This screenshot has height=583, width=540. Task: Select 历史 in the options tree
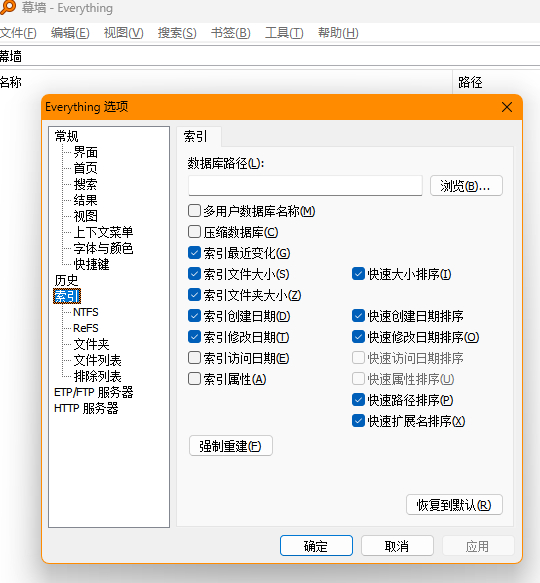67,280
